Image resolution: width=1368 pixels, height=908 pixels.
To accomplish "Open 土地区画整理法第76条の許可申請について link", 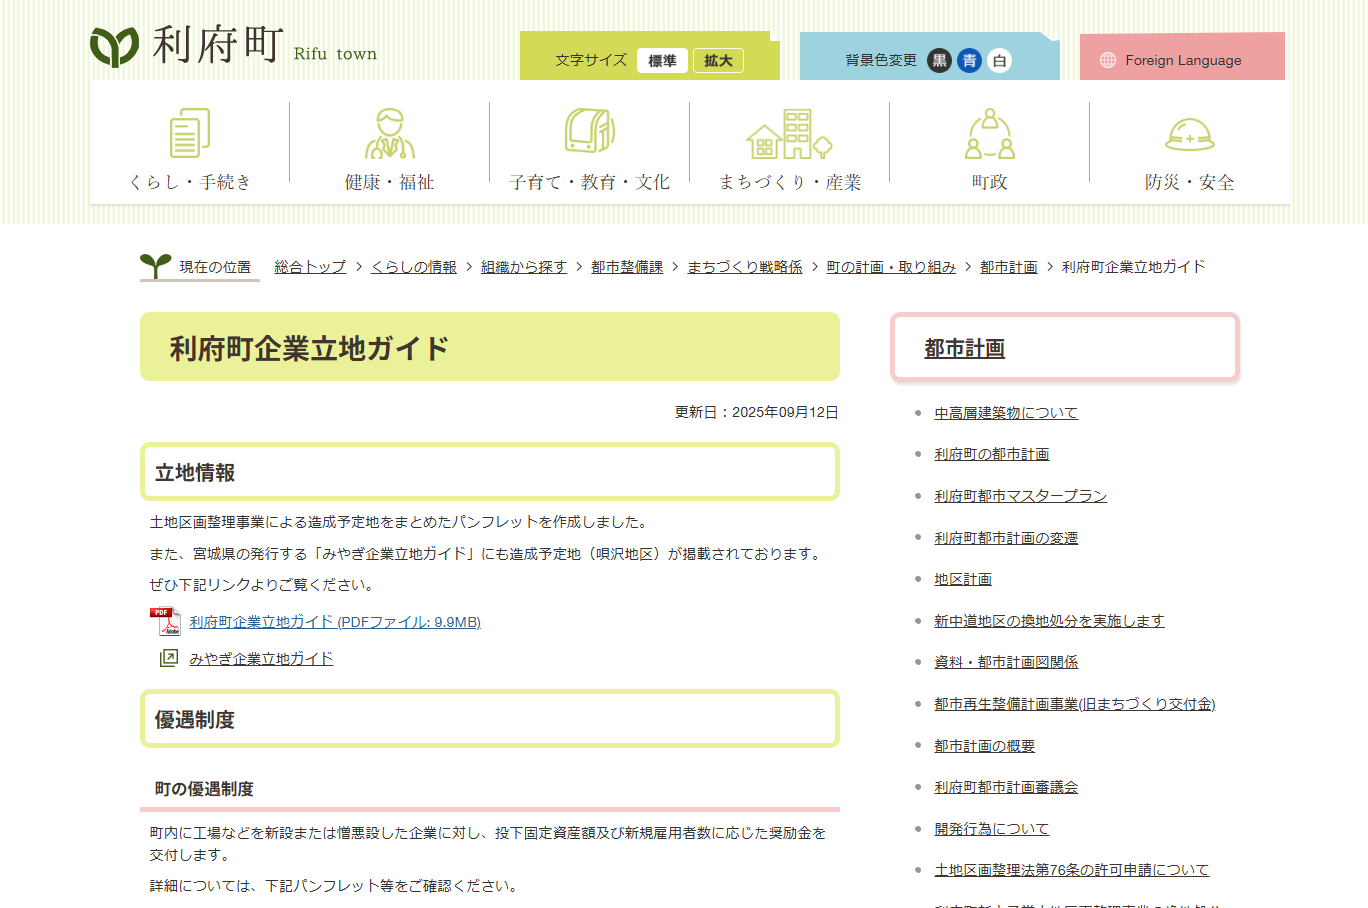I will [1071, 870].
